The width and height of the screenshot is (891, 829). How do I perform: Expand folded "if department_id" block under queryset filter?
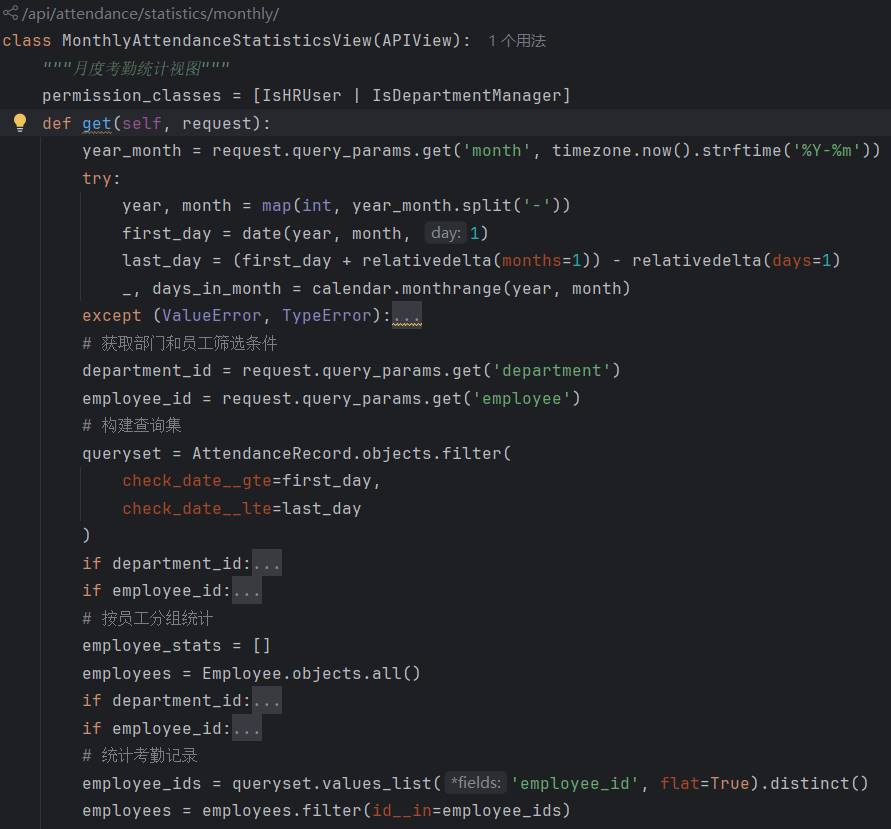[267, 564]
